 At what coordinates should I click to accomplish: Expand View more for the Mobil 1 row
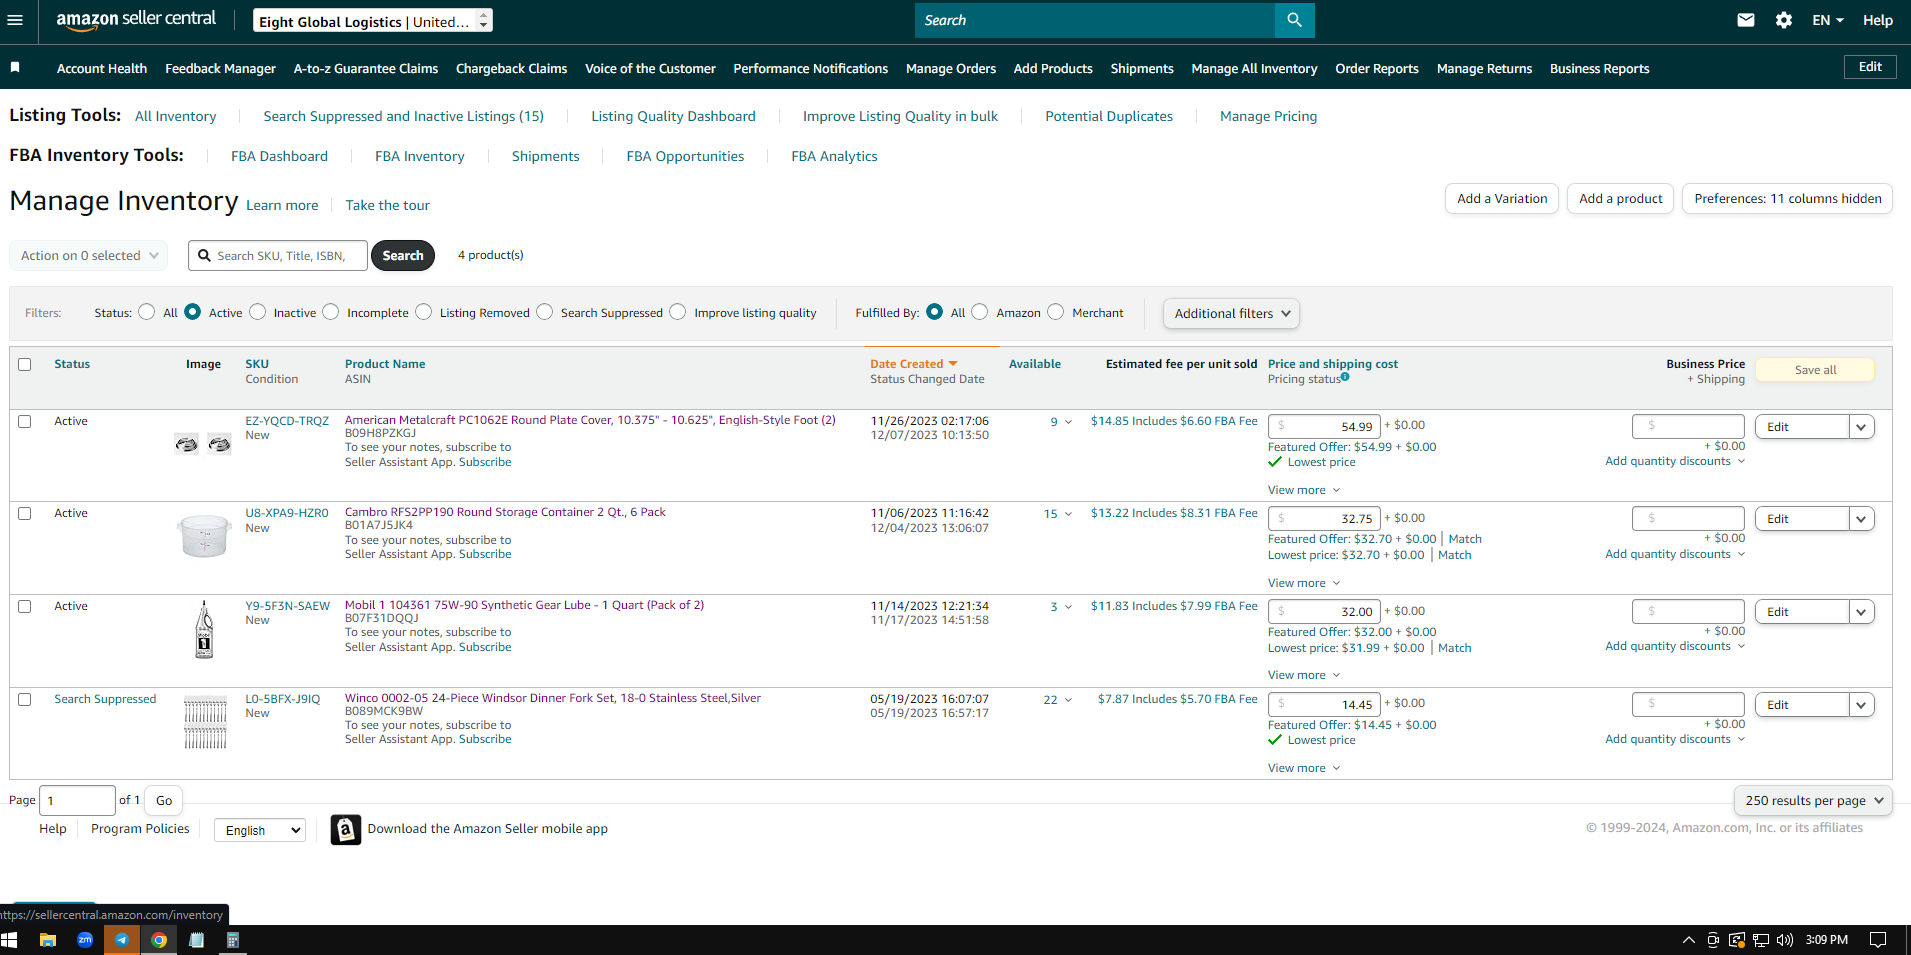(x=1304, y=676)
